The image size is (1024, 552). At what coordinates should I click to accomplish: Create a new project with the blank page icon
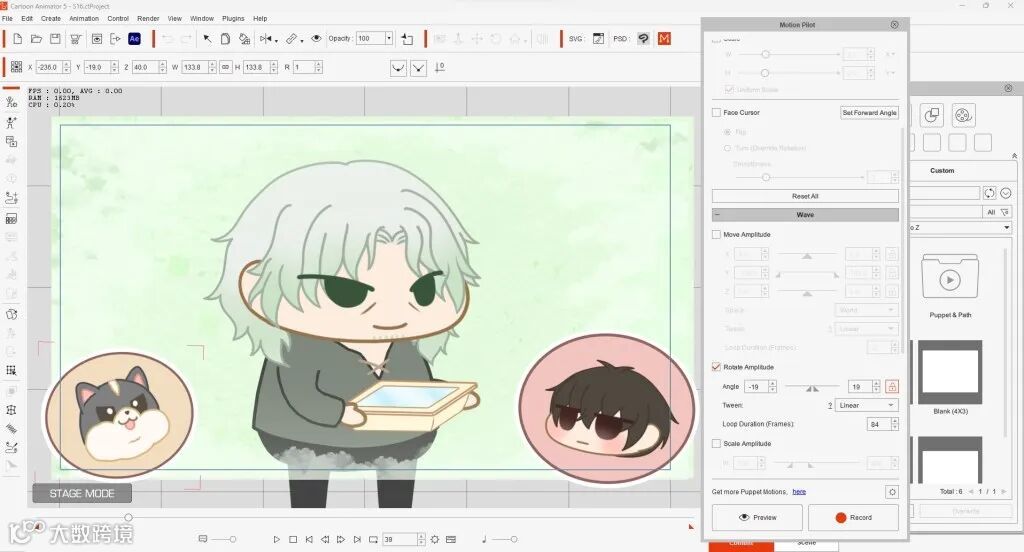(x=18, y=39)
